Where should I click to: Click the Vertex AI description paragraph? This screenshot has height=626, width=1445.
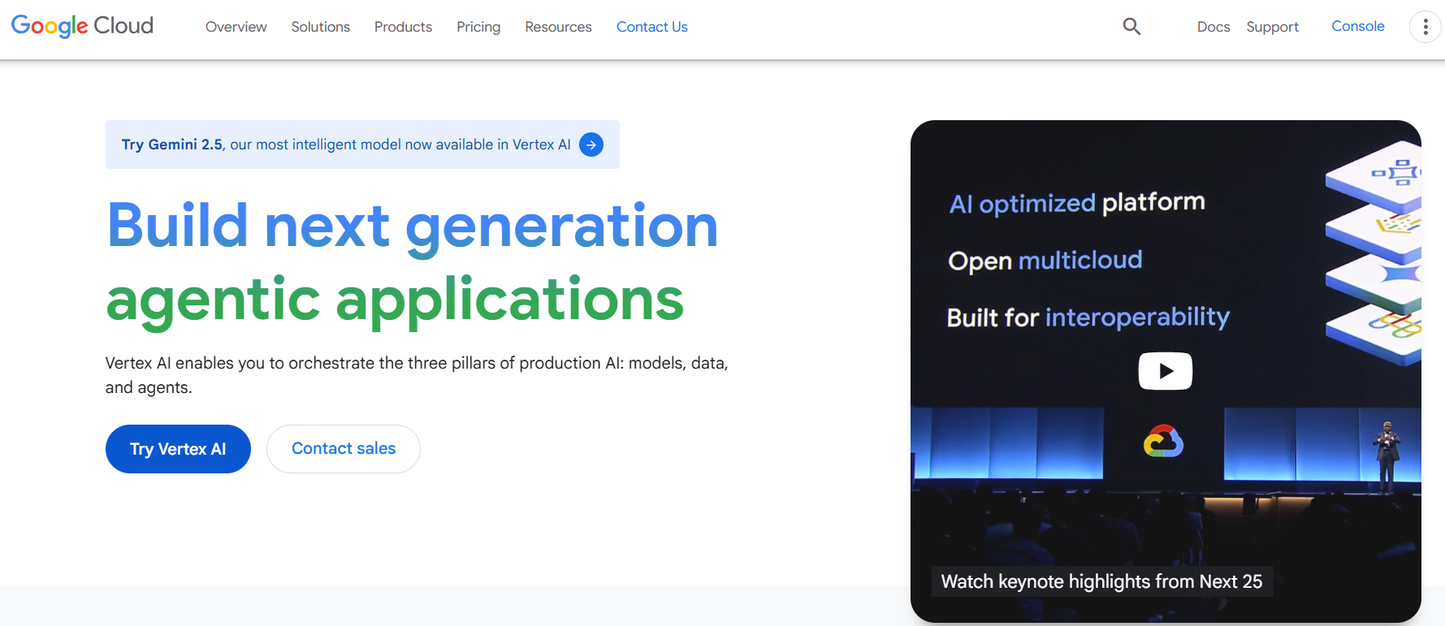click(x=417, y=375)
